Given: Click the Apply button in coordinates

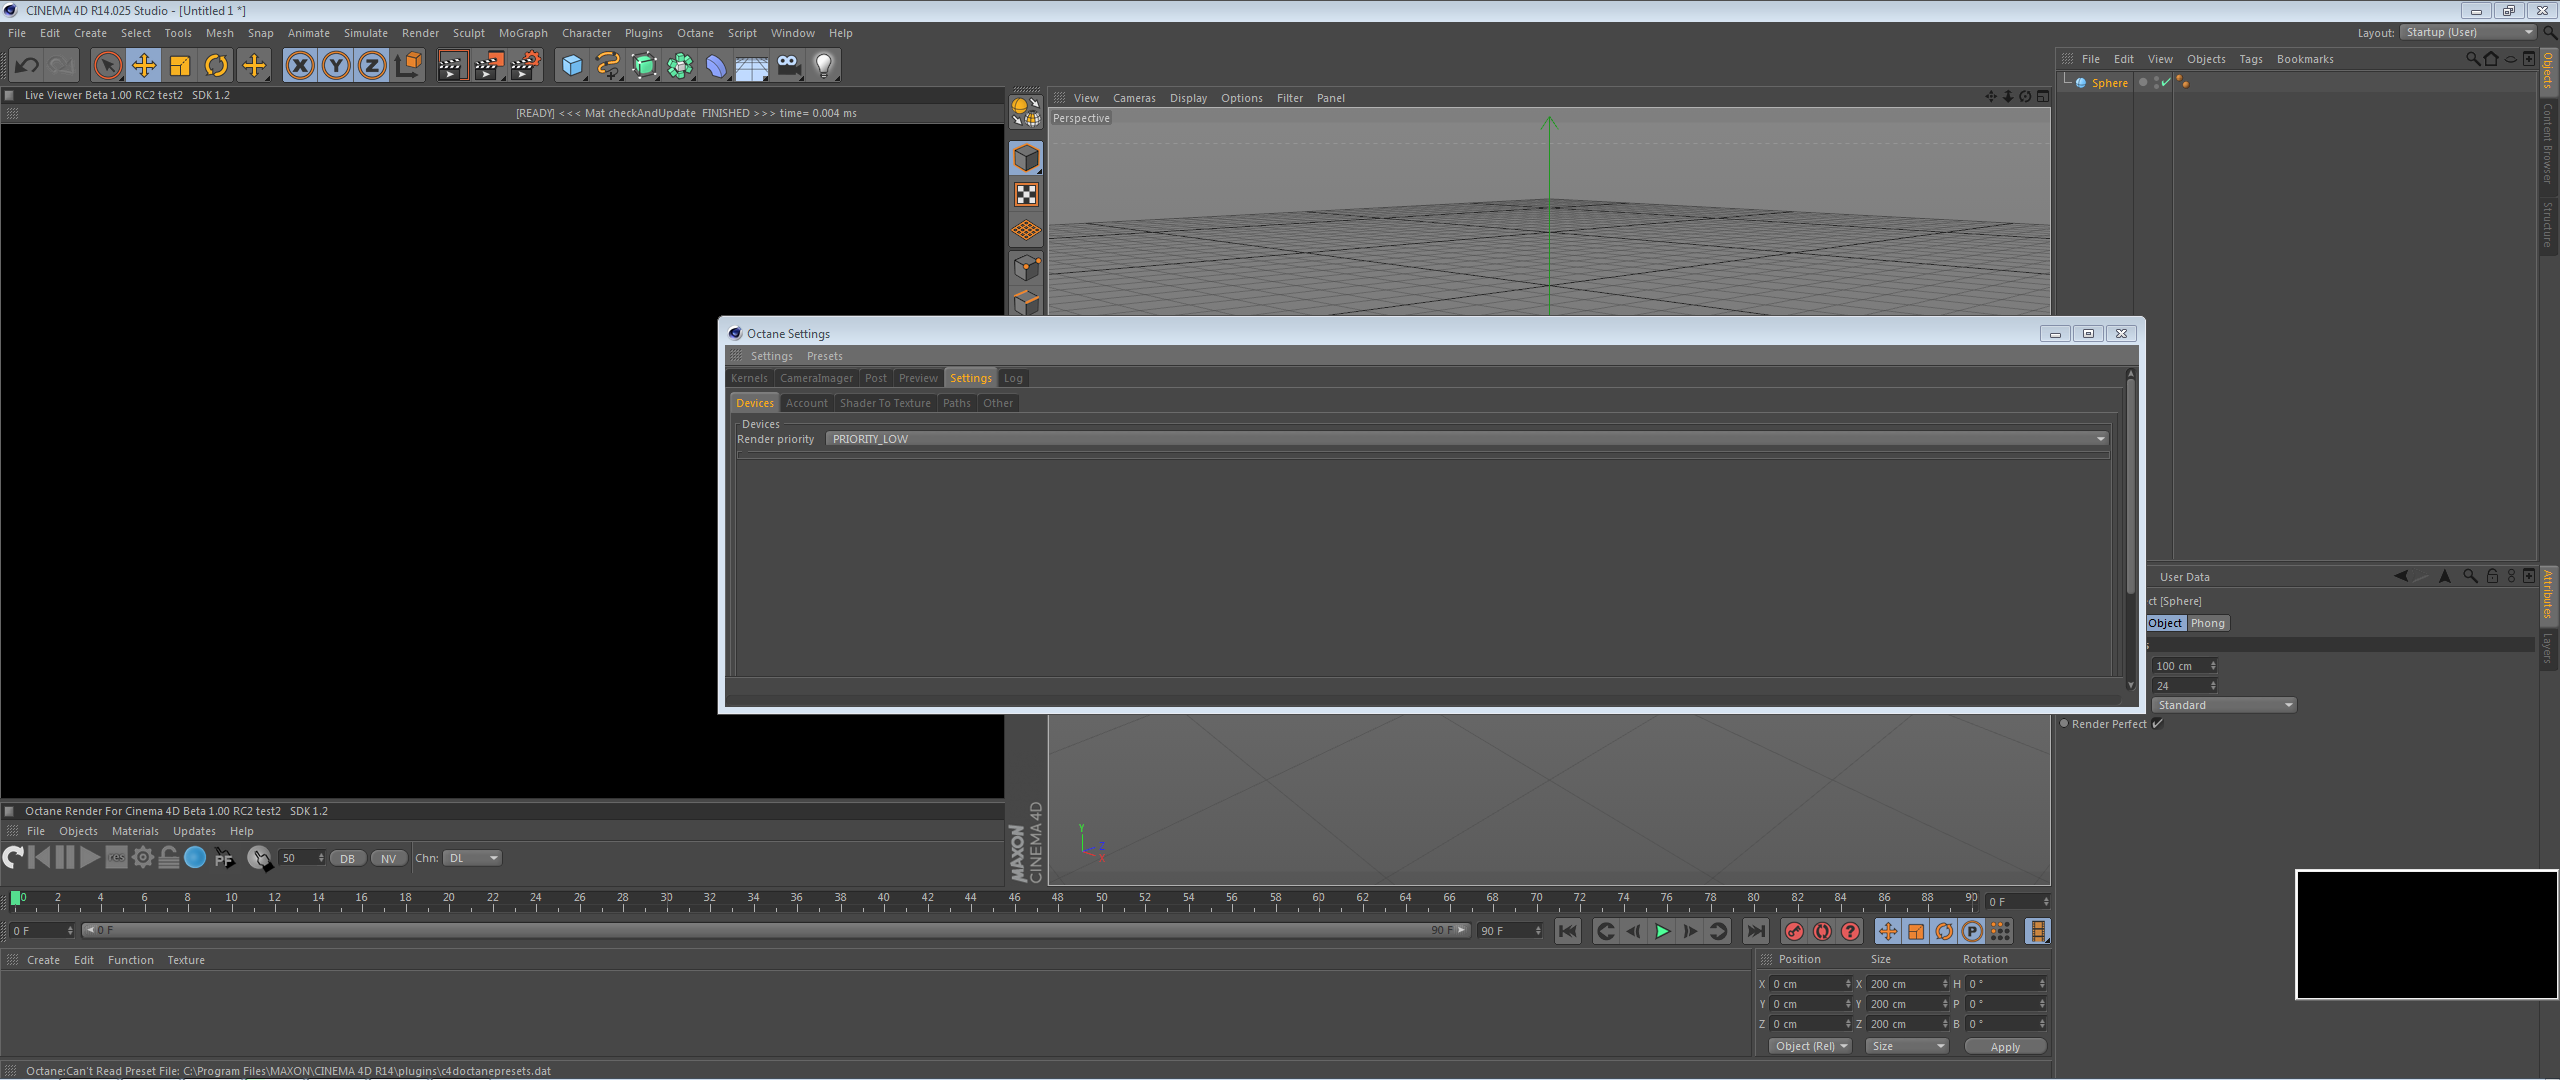Looking at the screenshot, I should click(x=2004, y=1047).
